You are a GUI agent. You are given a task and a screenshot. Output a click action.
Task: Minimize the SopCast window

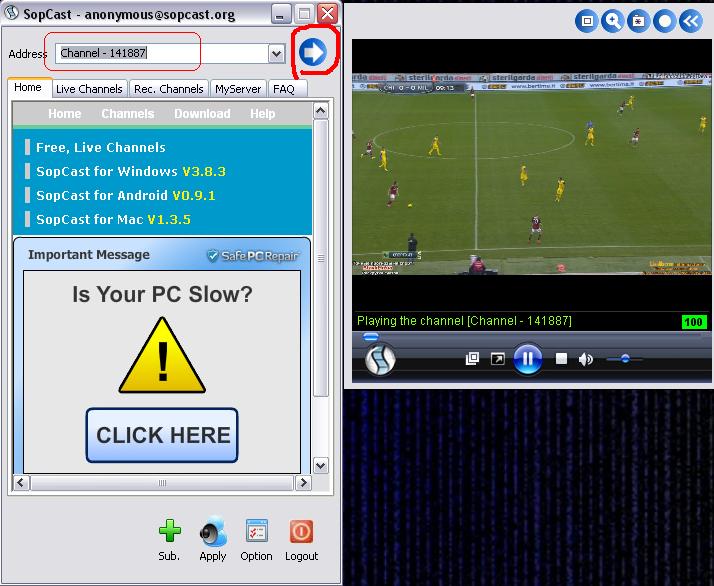pyautogui.click(x=281, y=14)
